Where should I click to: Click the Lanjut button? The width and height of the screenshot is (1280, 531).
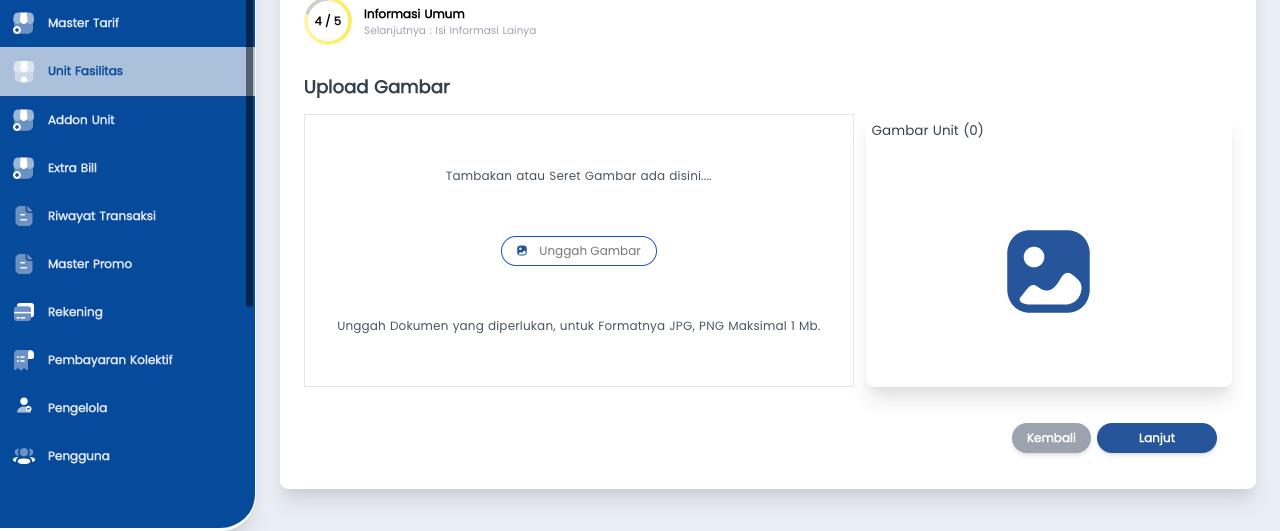[1156, 438]
